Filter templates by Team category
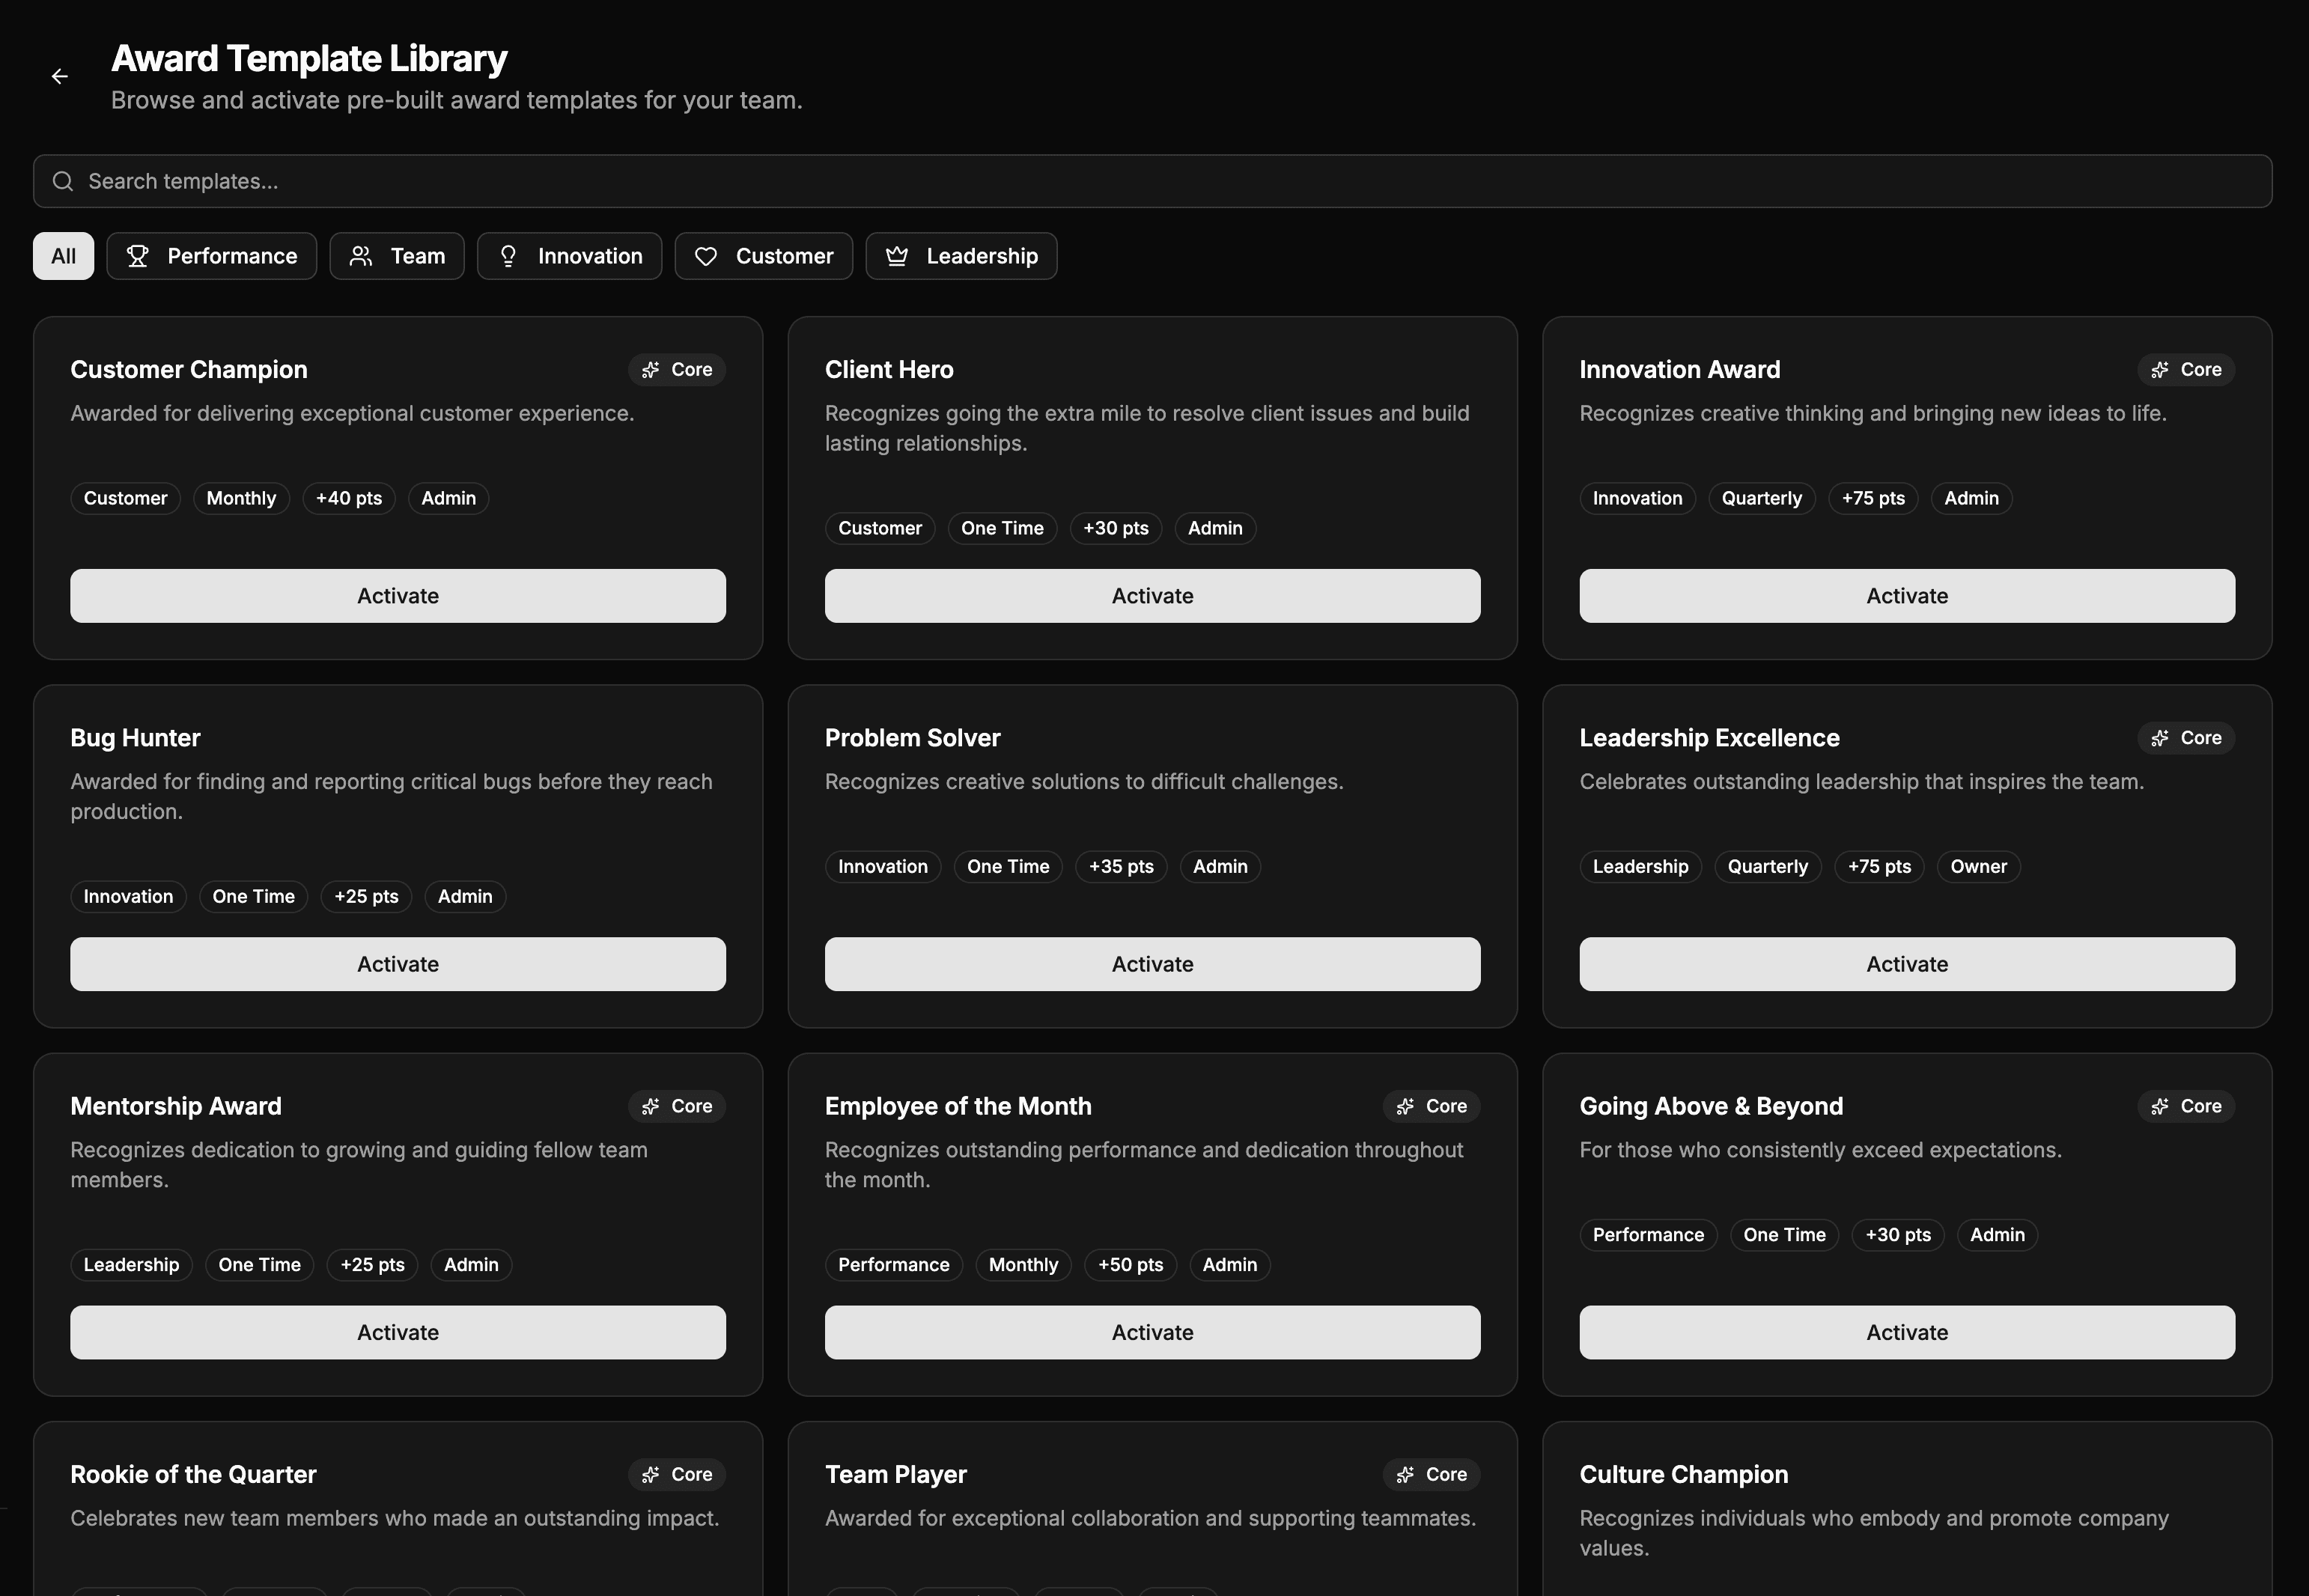The width and height of the screenshot is (2309, 1596). 397,256
